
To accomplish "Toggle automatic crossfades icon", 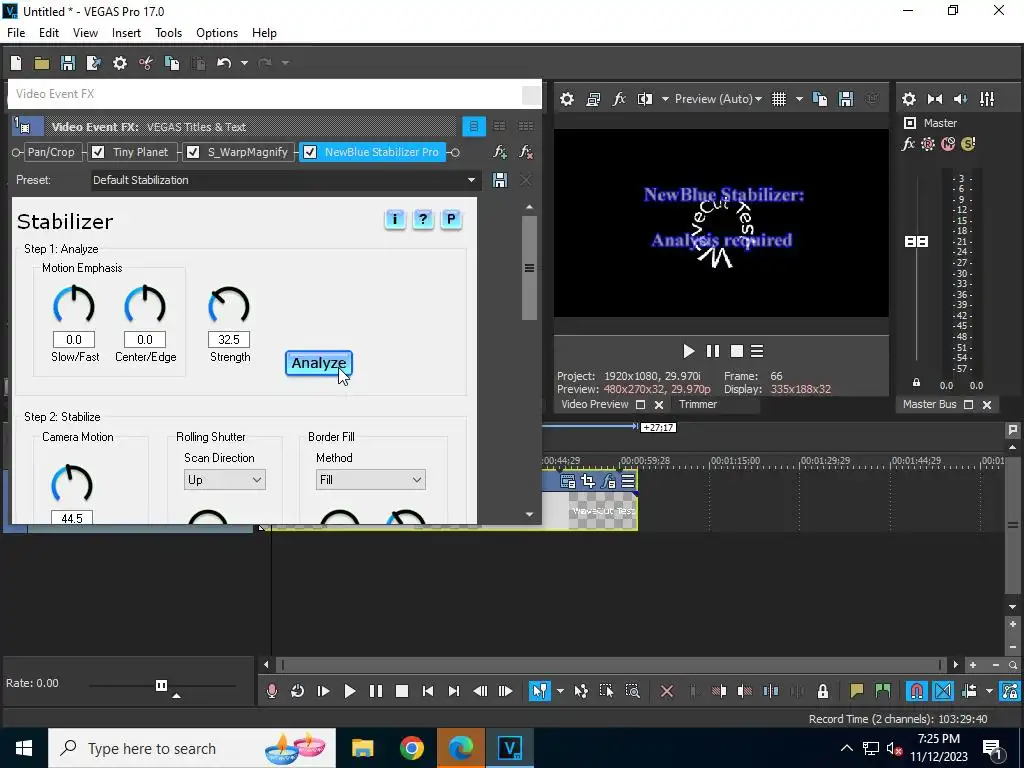I will pyautogui.click(x=943, y=691).
